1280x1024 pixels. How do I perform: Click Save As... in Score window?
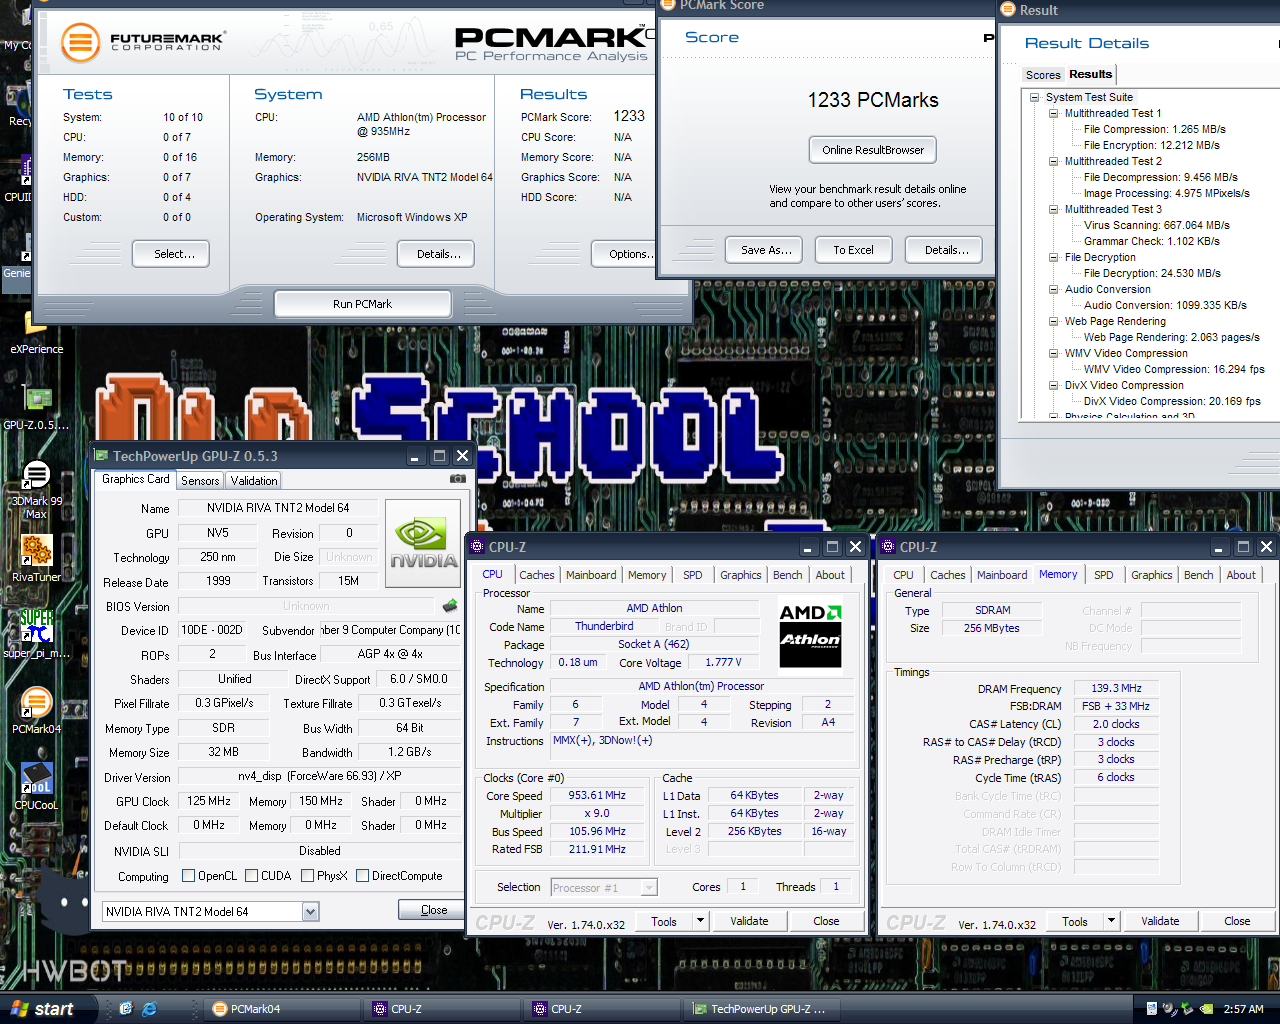[764, 250]
